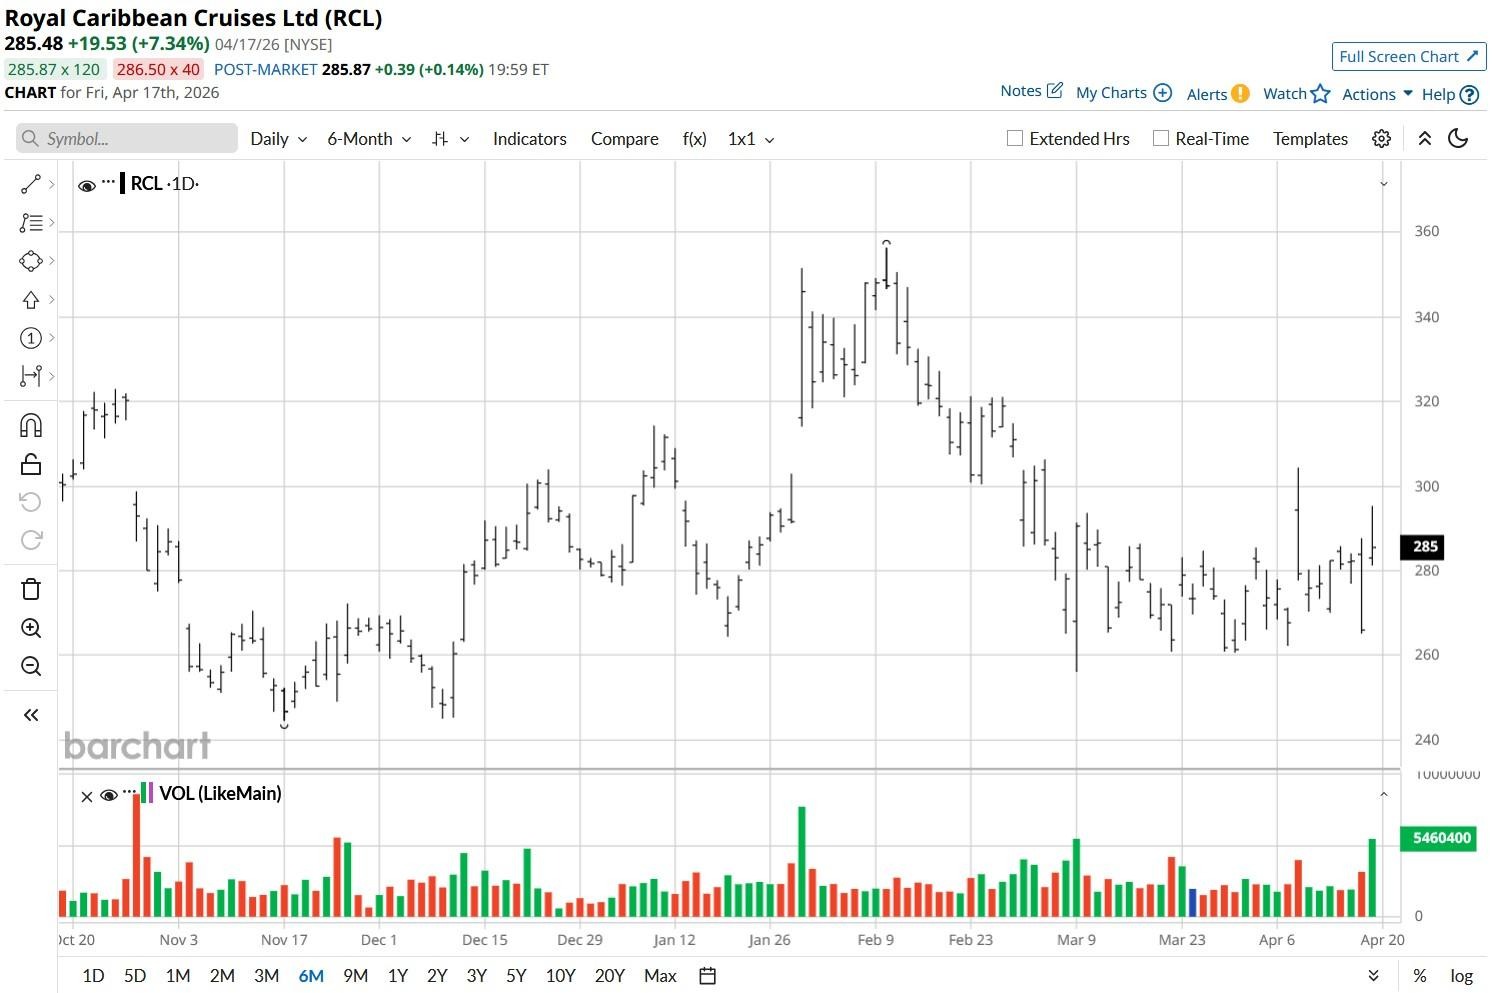This screenshot has height=993, width=1492.
Task: Click Compare button
Action: point(625,139)
